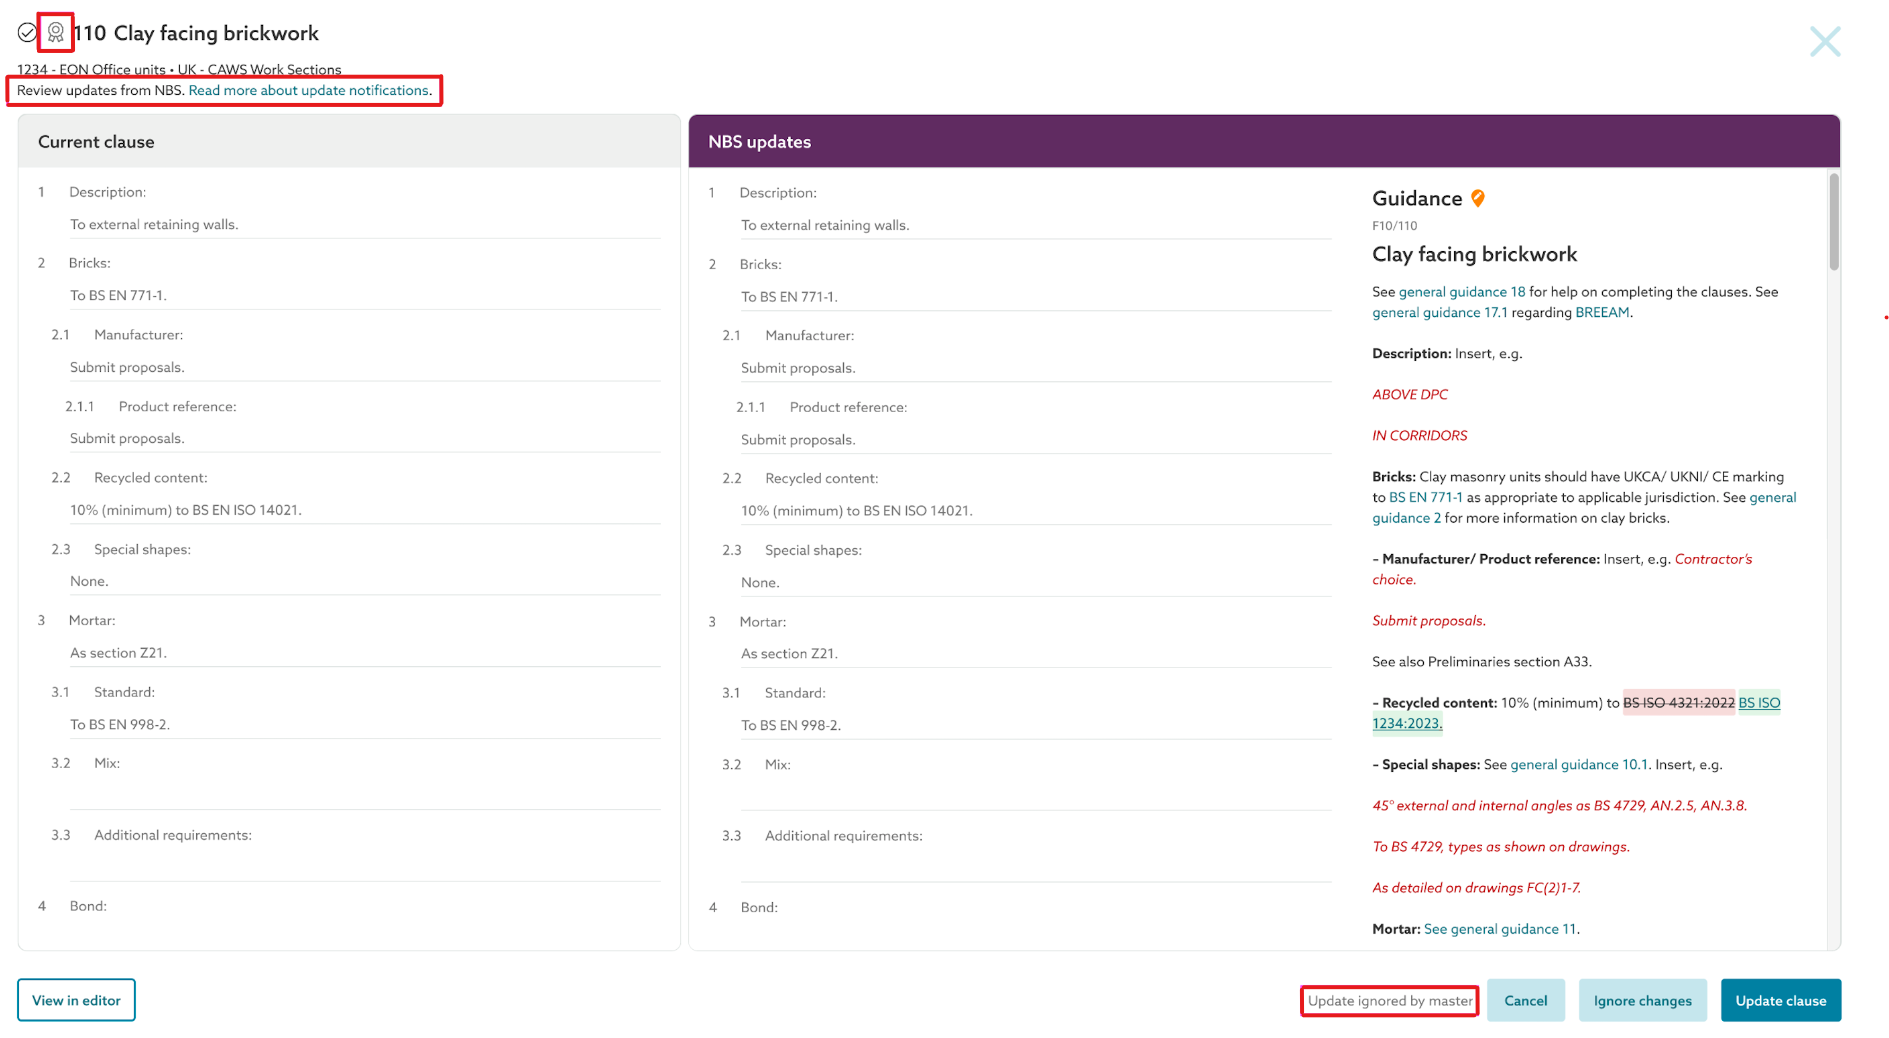The width and height of the screenshot is (1889, 1038).
Task: Click Manufacturer value in NBS updates panel
Action: pos(1036,369)
